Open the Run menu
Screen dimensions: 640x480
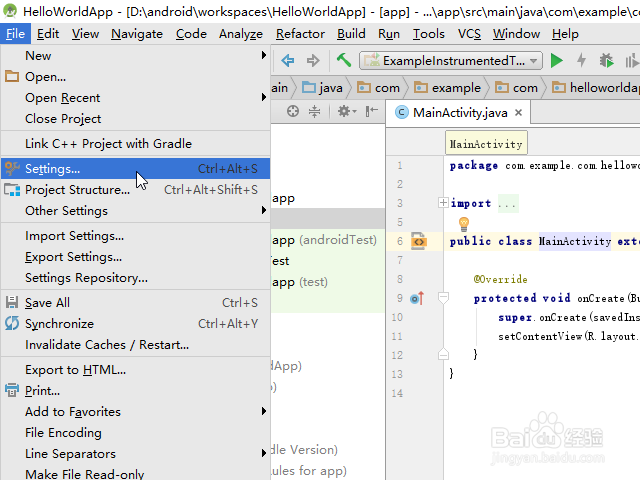pos(389,34)
